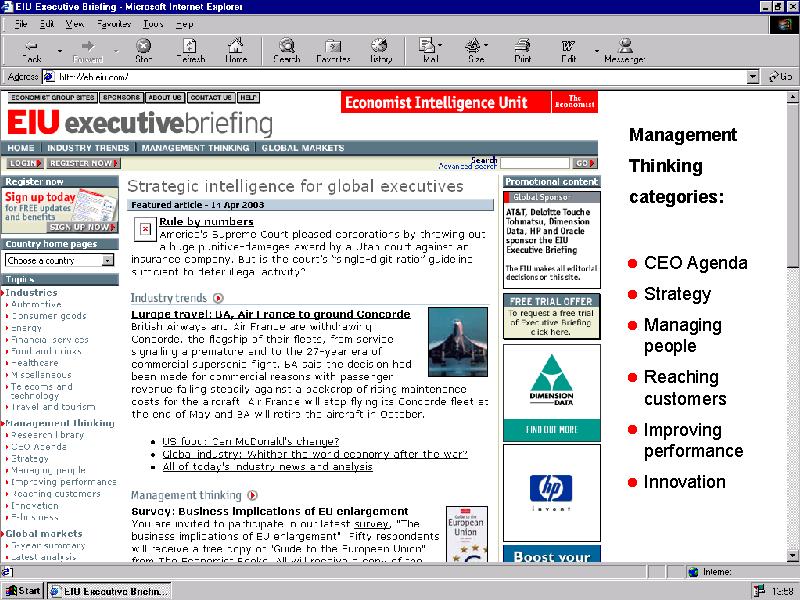Screen dimensions: 800x600
Task: Click the Economist Group Sites button
Action: tap(52, 97)
